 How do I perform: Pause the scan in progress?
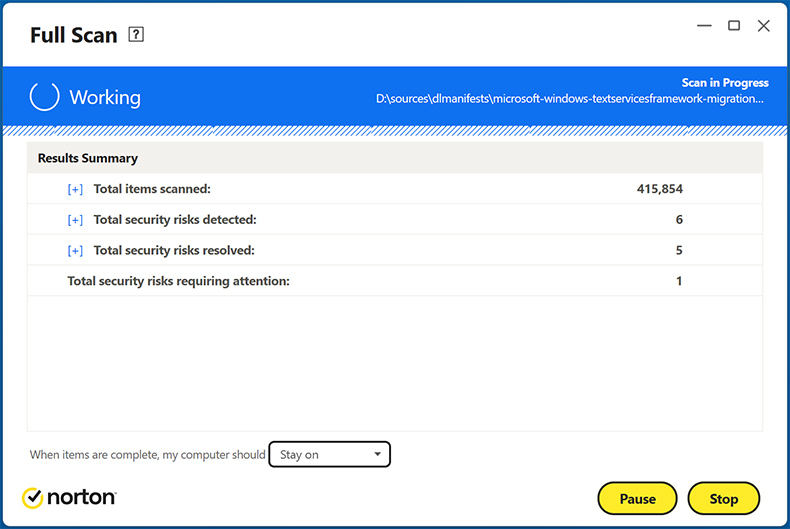[637, 498]
